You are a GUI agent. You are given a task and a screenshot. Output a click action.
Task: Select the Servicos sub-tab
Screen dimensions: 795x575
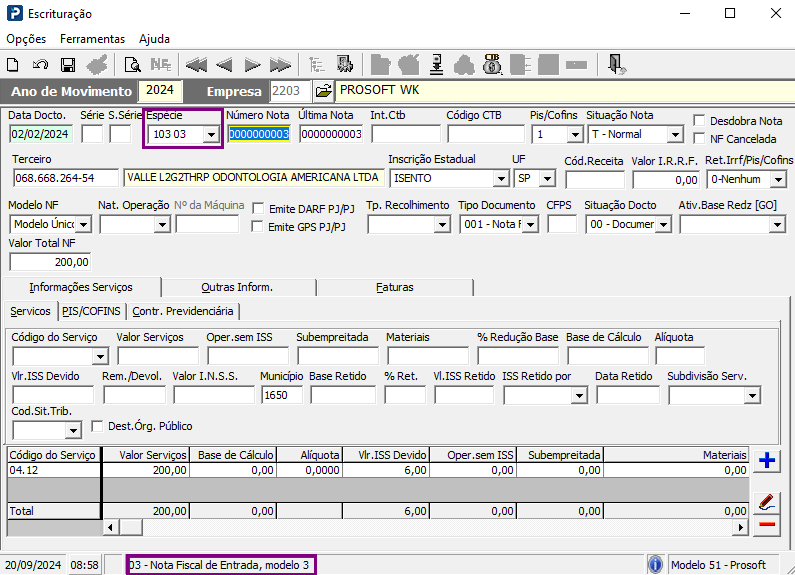tap(30, 311)
